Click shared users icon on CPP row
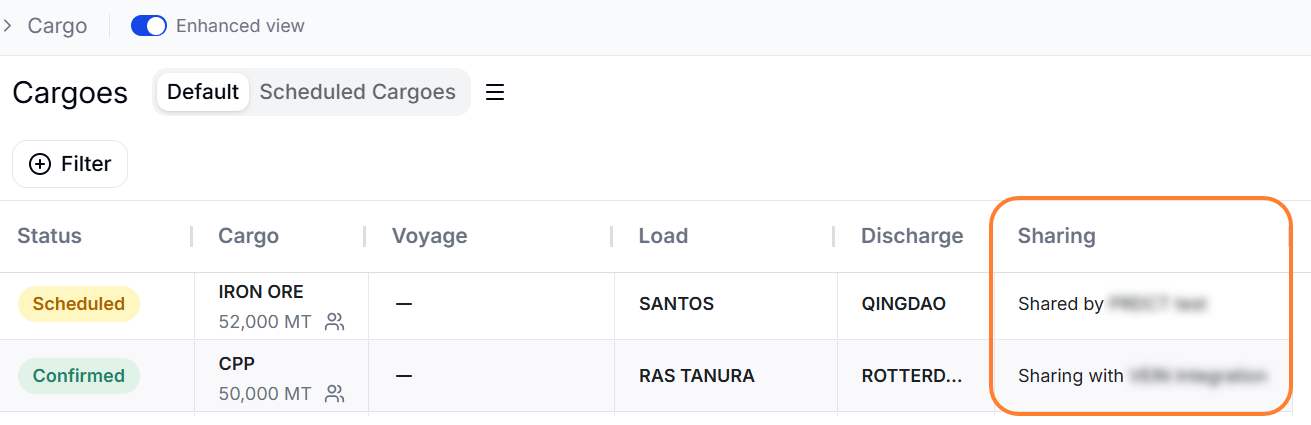The height and width of the screenshot is (425, 1311). click(x=335, y=394)
